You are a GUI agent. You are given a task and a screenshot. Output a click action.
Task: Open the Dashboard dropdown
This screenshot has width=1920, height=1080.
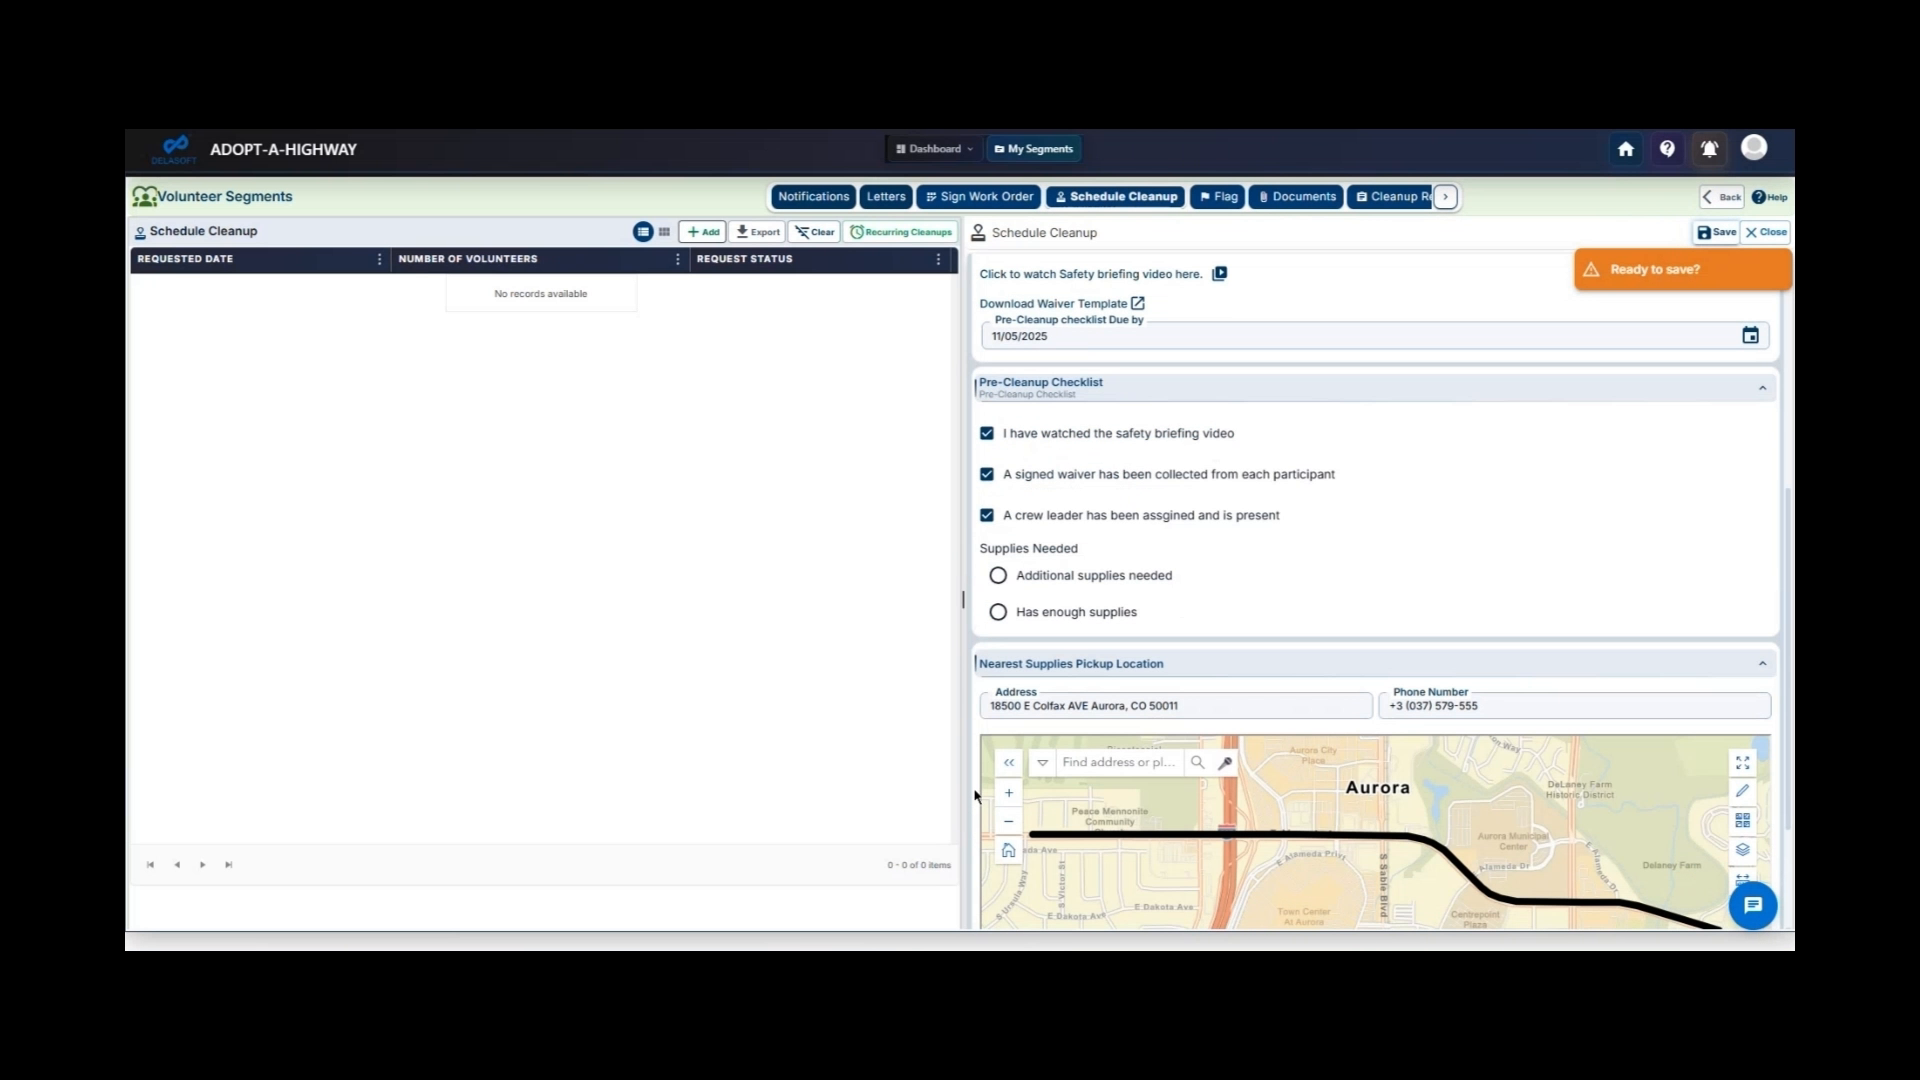click(x=933, y=148)
